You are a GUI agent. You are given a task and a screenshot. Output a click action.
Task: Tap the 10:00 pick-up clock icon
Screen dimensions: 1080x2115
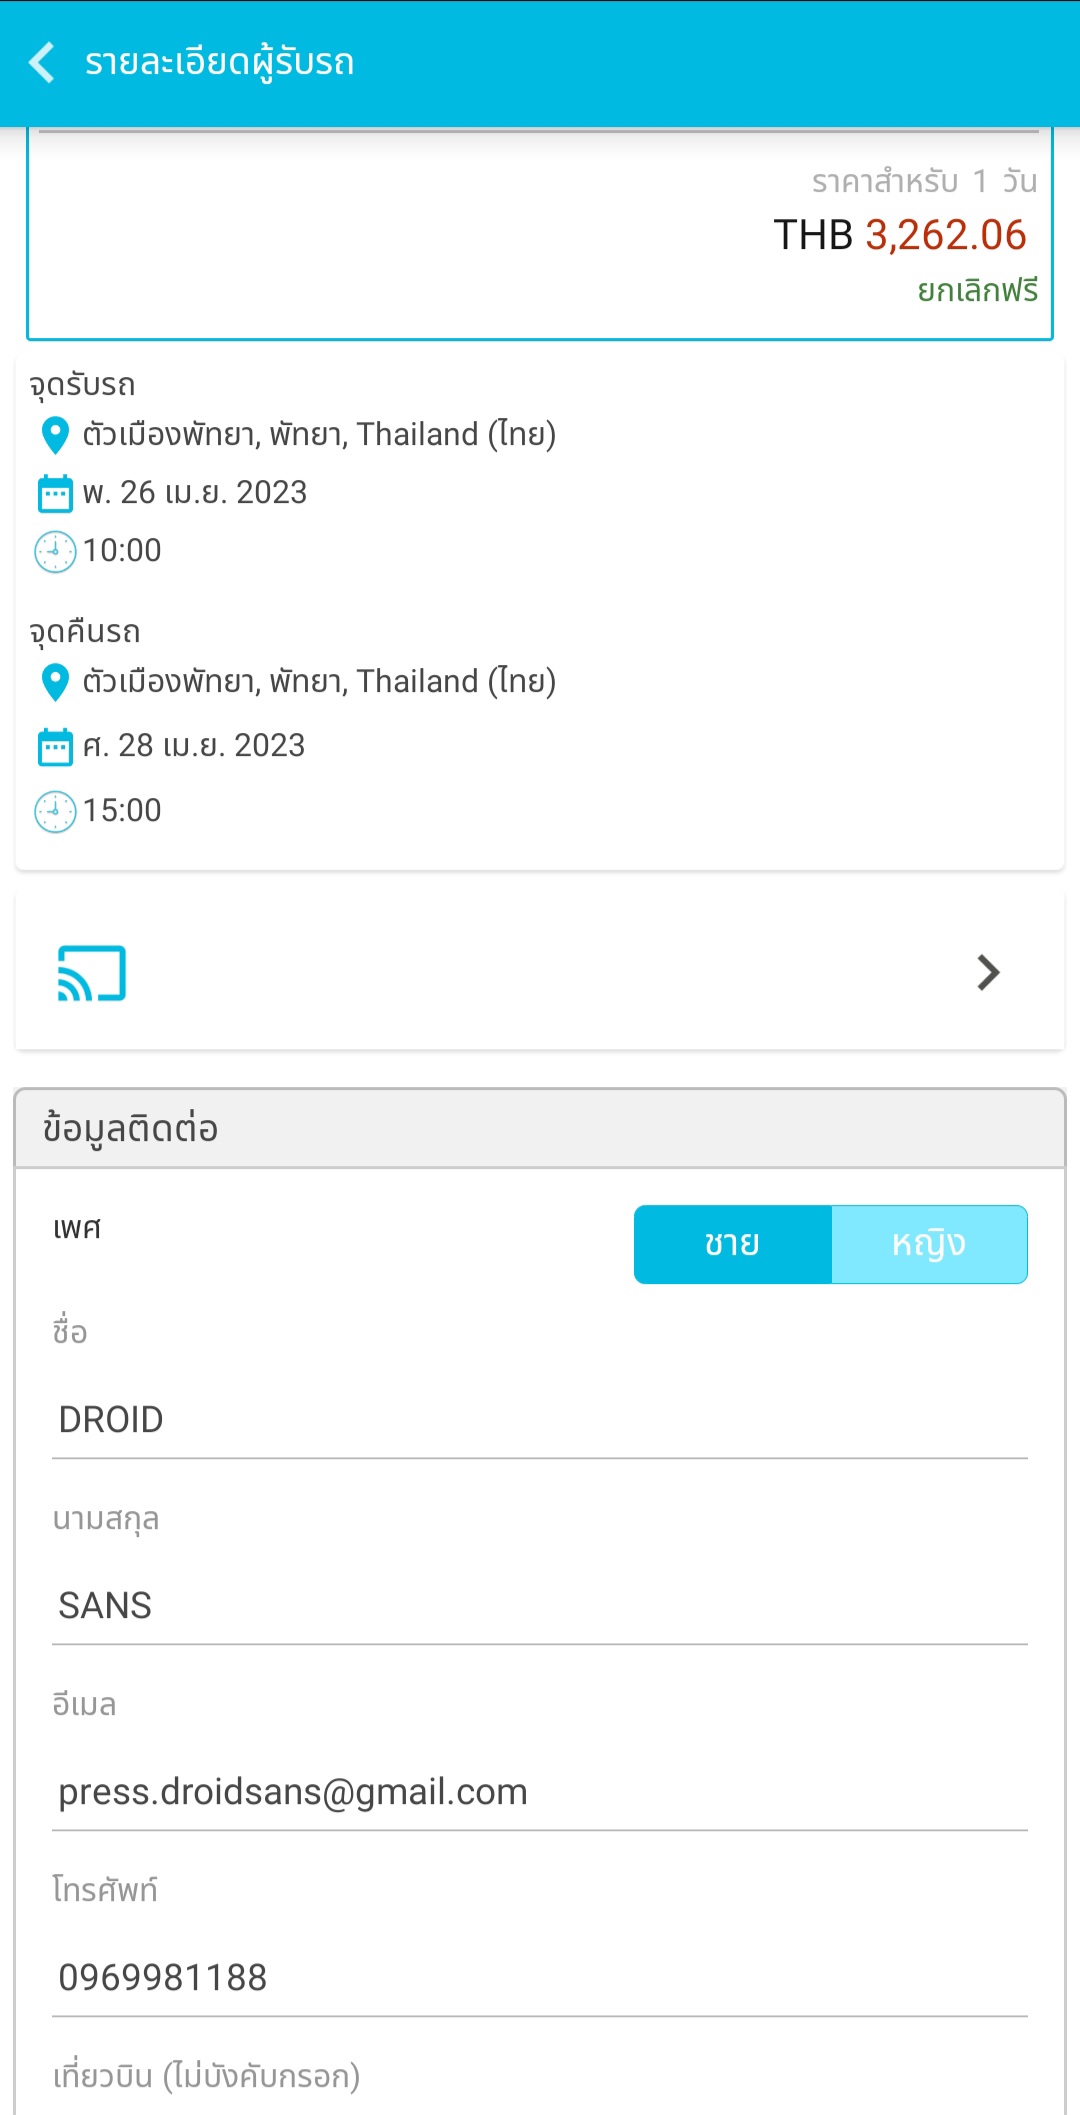pos(55,551)
